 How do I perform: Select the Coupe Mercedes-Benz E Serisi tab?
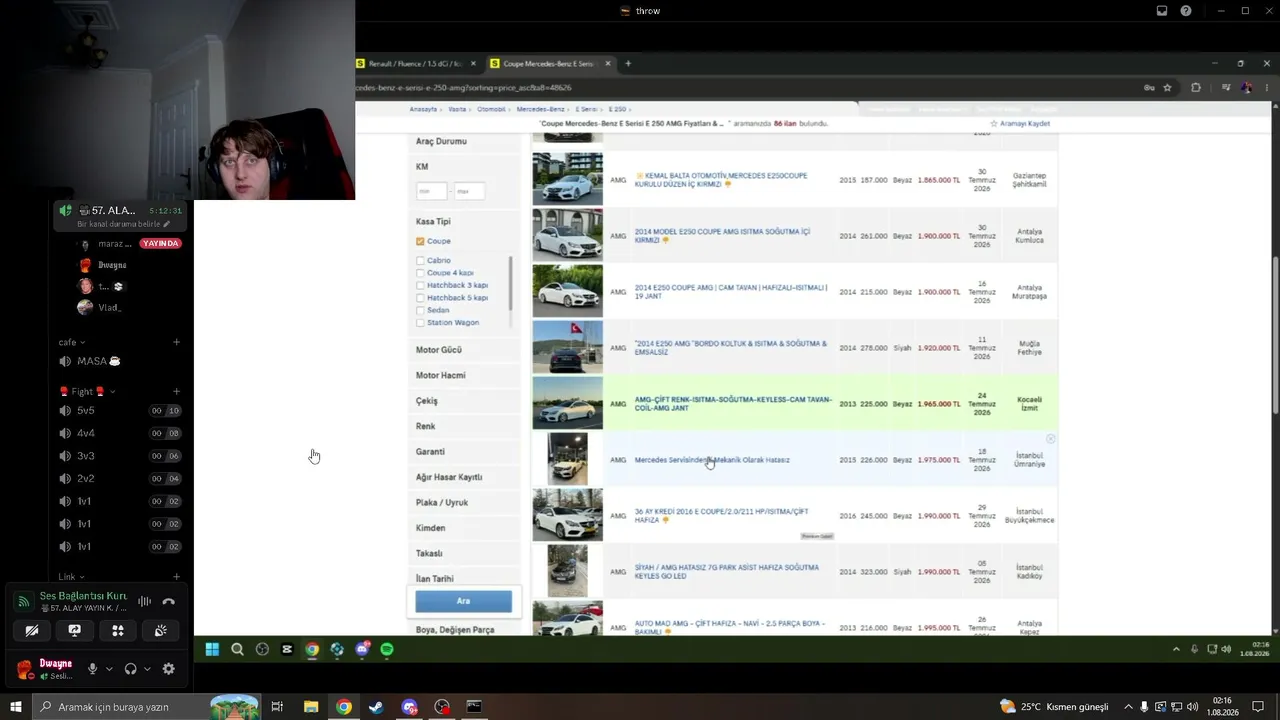549,64
